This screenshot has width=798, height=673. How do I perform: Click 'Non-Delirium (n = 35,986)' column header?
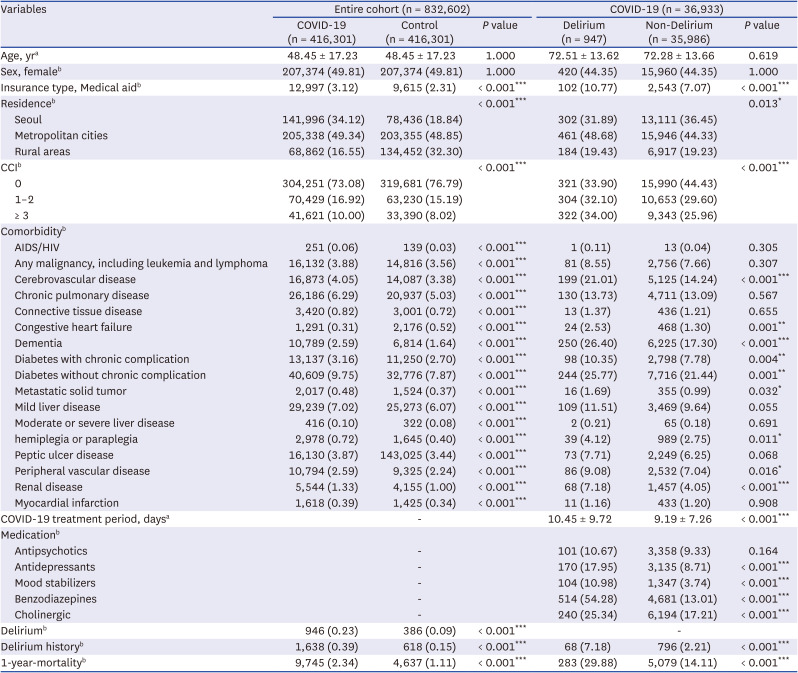tap(679, 32)
